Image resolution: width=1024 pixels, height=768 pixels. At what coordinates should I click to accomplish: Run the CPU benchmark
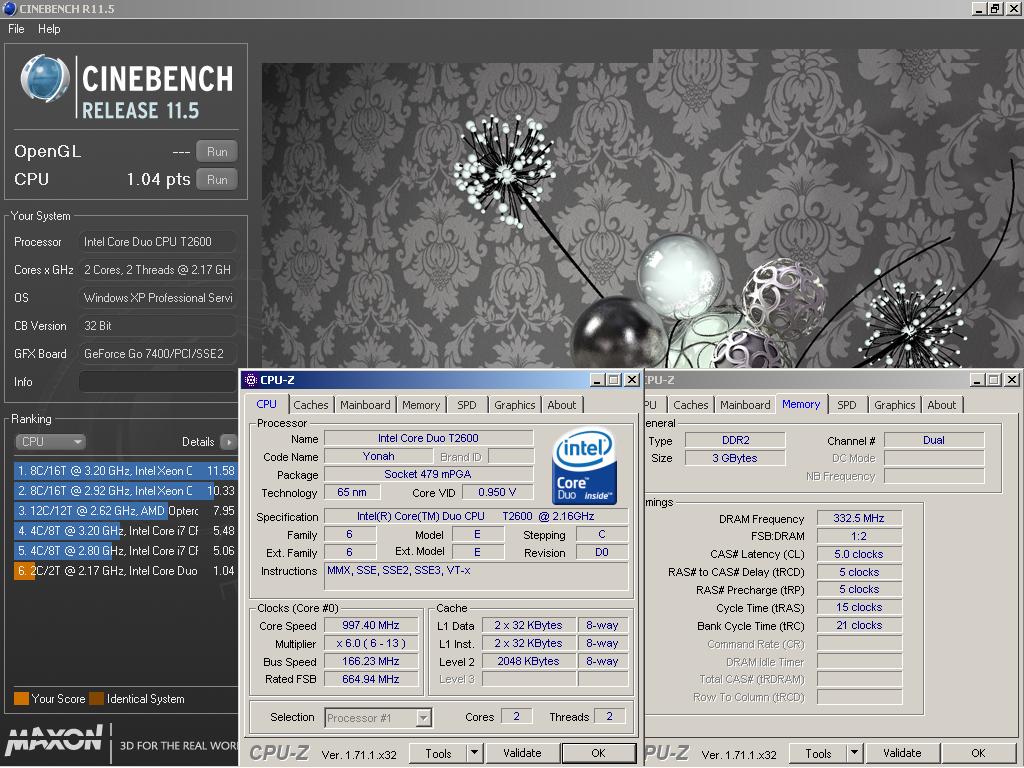click(x=217, y=180)
